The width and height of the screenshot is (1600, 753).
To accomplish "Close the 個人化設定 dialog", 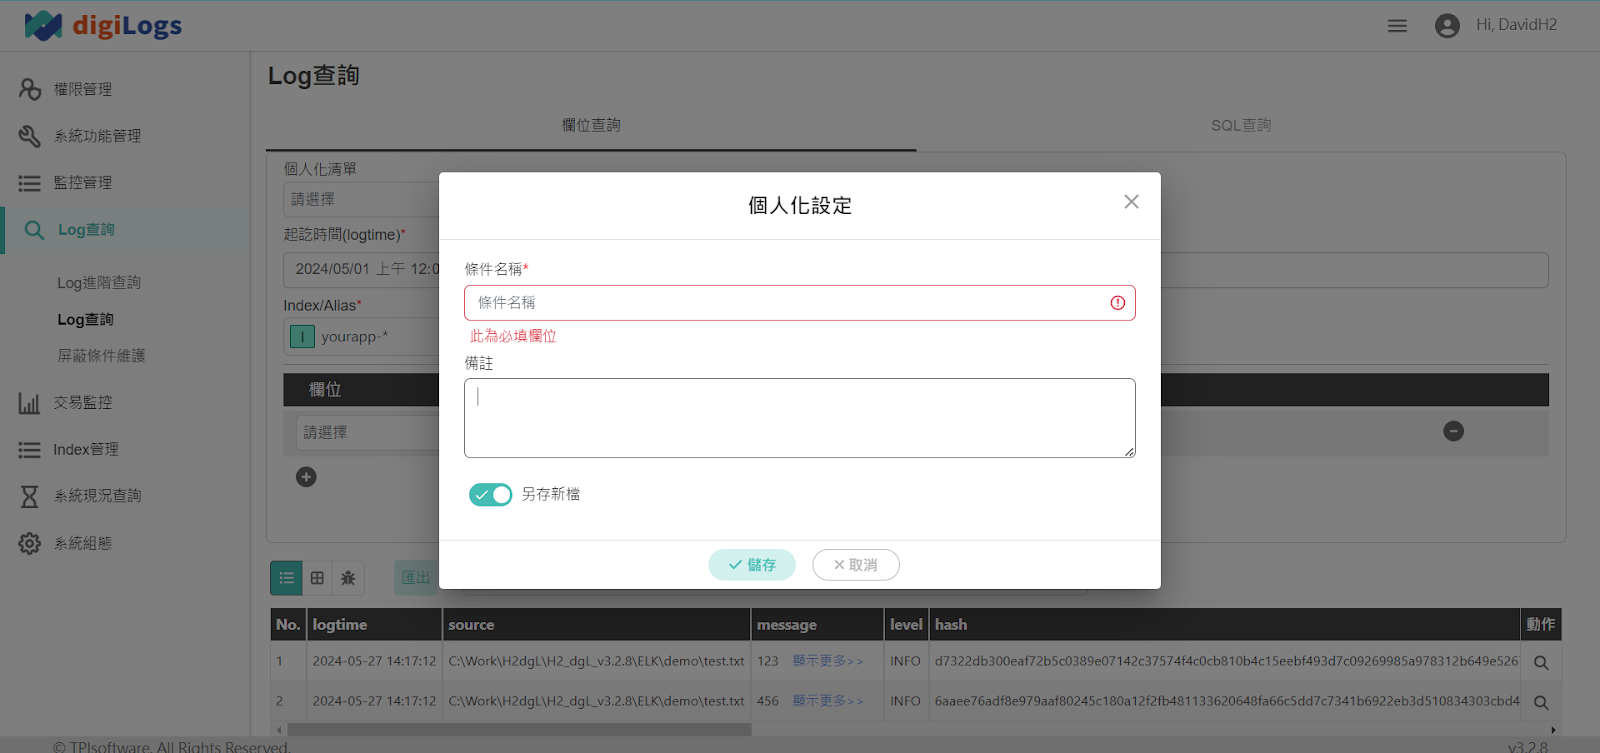I will click(x=1131, y=202).
